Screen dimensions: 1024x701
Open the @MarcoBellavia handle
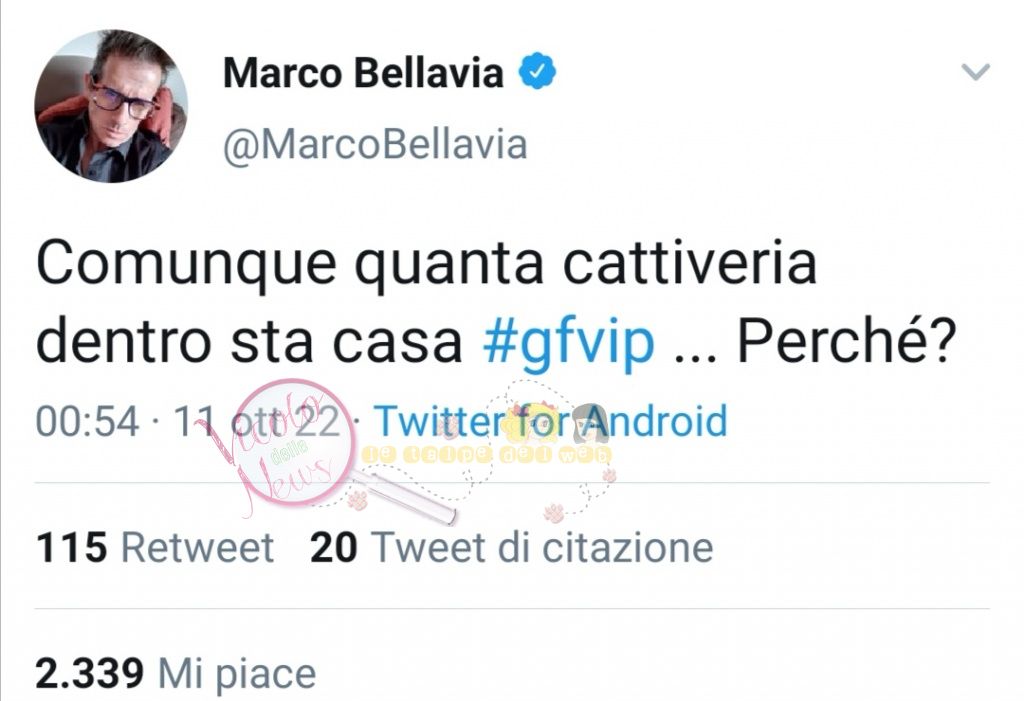tap(375, 144)
